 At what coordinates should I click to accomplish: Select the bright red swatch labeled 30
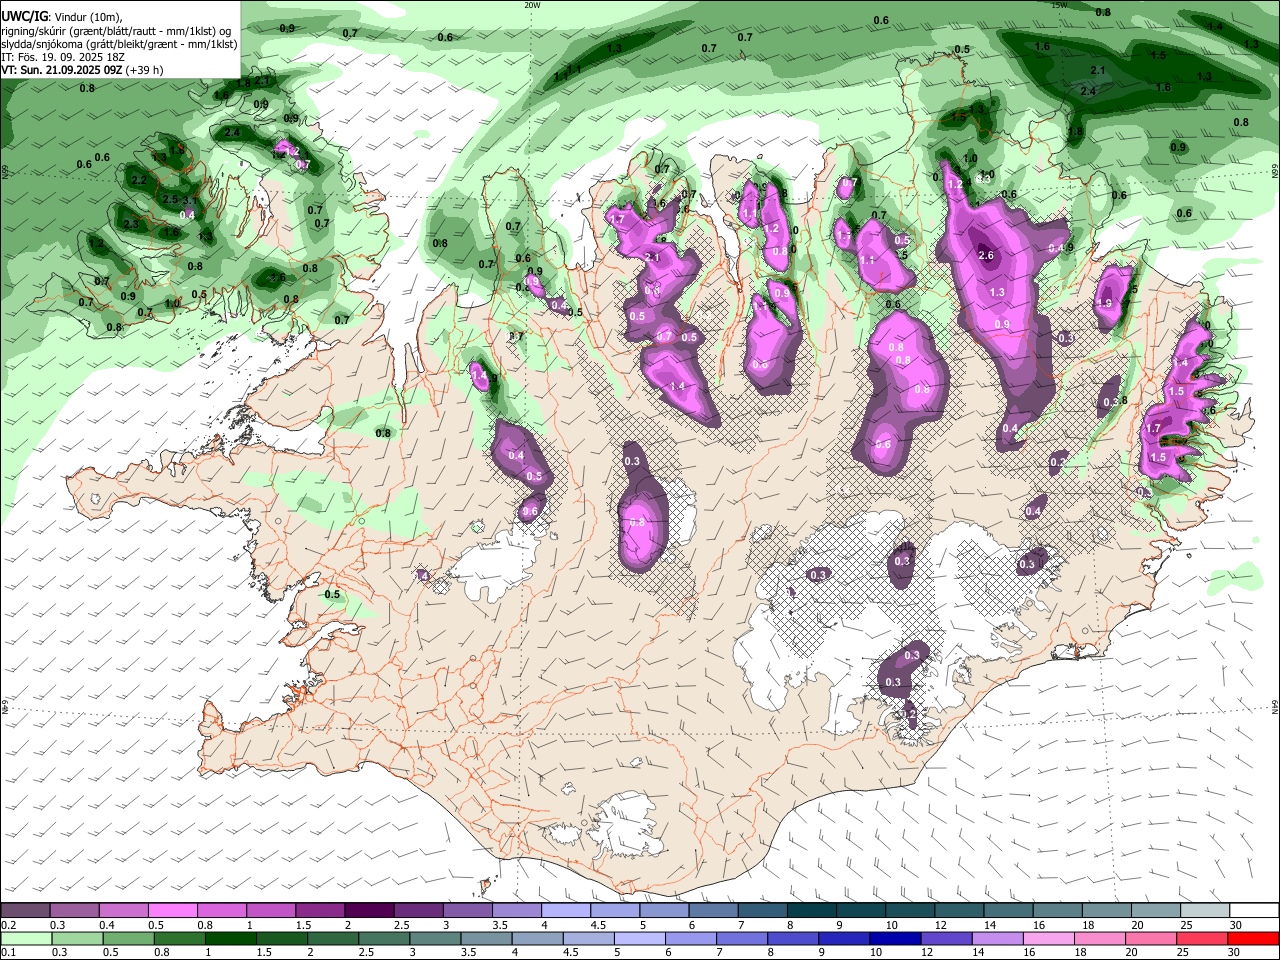1253,938
